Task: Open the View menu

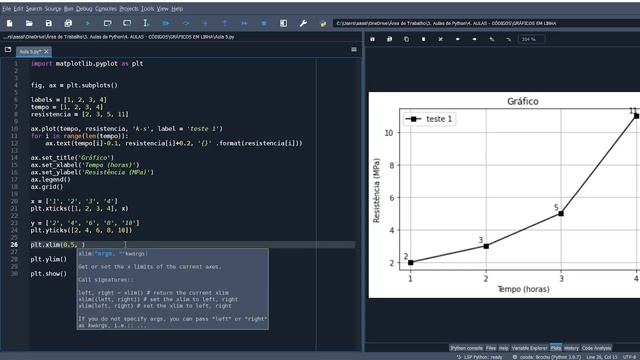Action: click(163, 9)
